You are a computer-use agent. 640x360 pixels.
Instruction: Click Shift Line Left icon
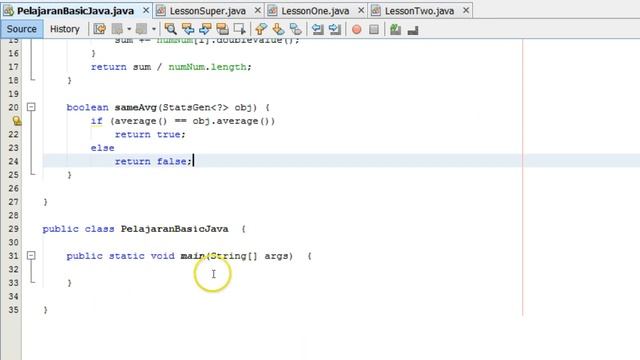pos(317,29)
